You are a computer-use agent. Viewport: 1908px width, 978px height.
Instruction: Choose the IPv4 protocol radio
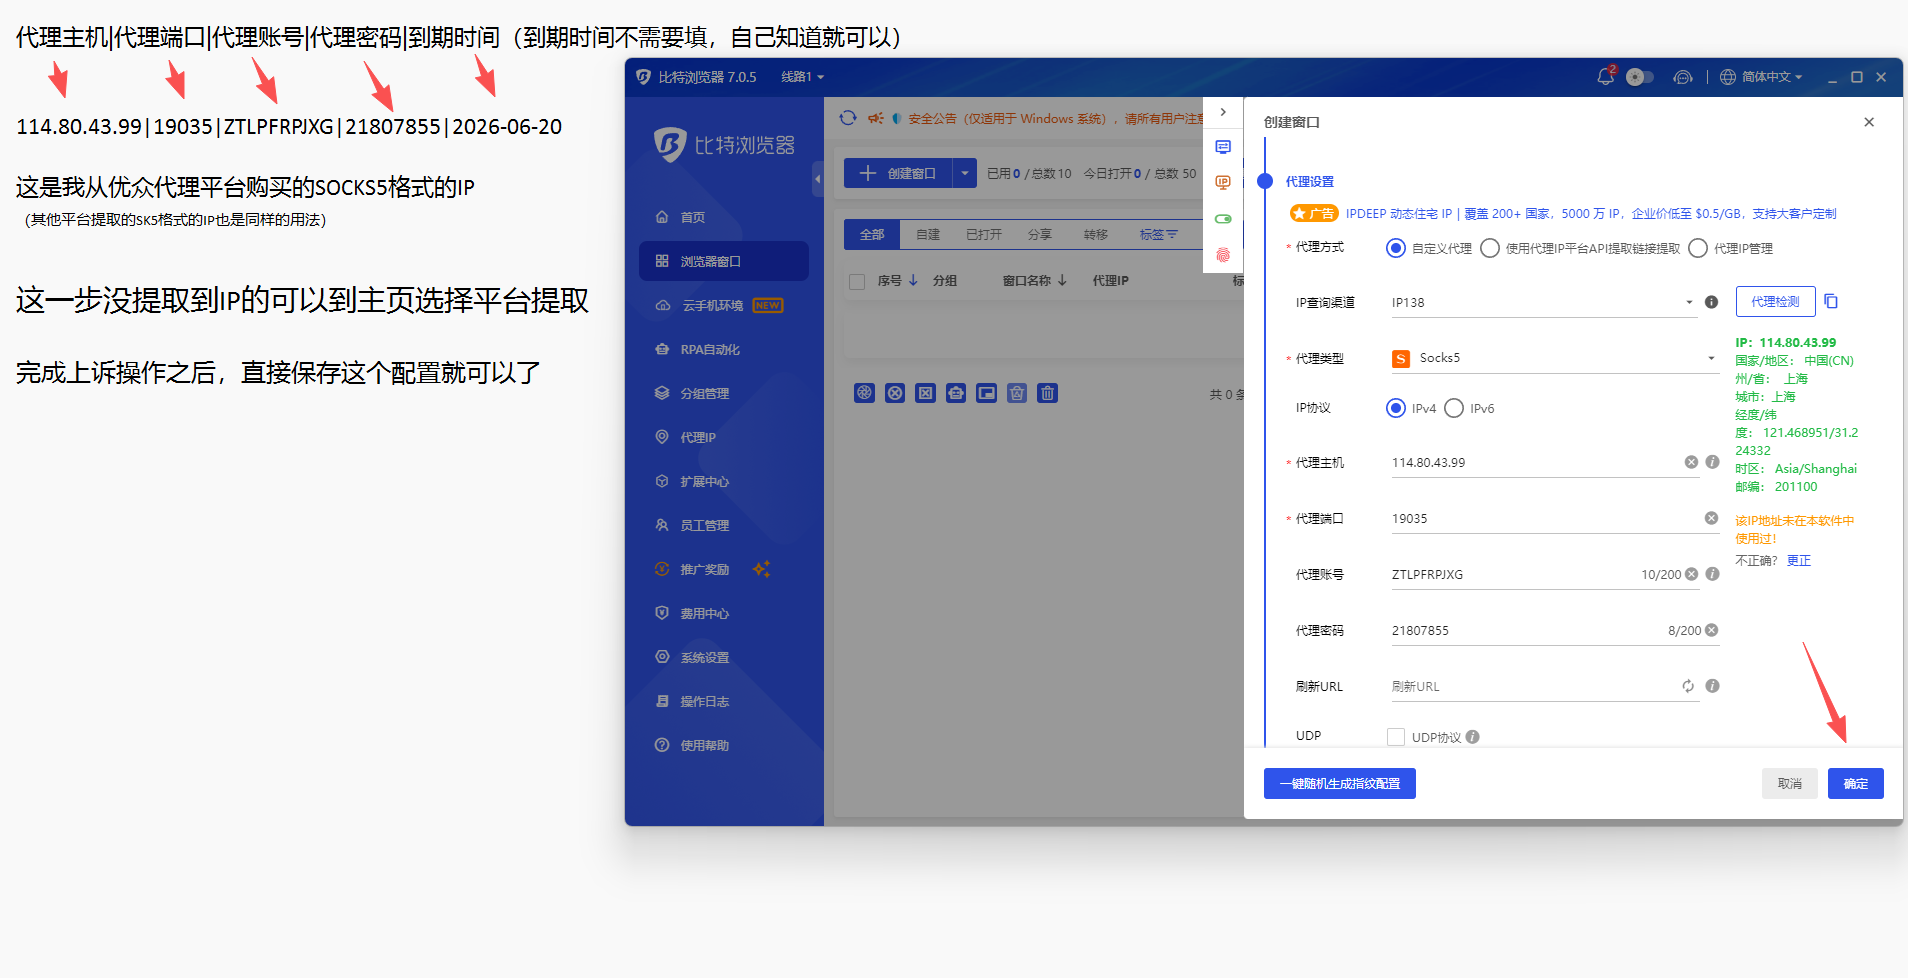[x=1396, y=408]
